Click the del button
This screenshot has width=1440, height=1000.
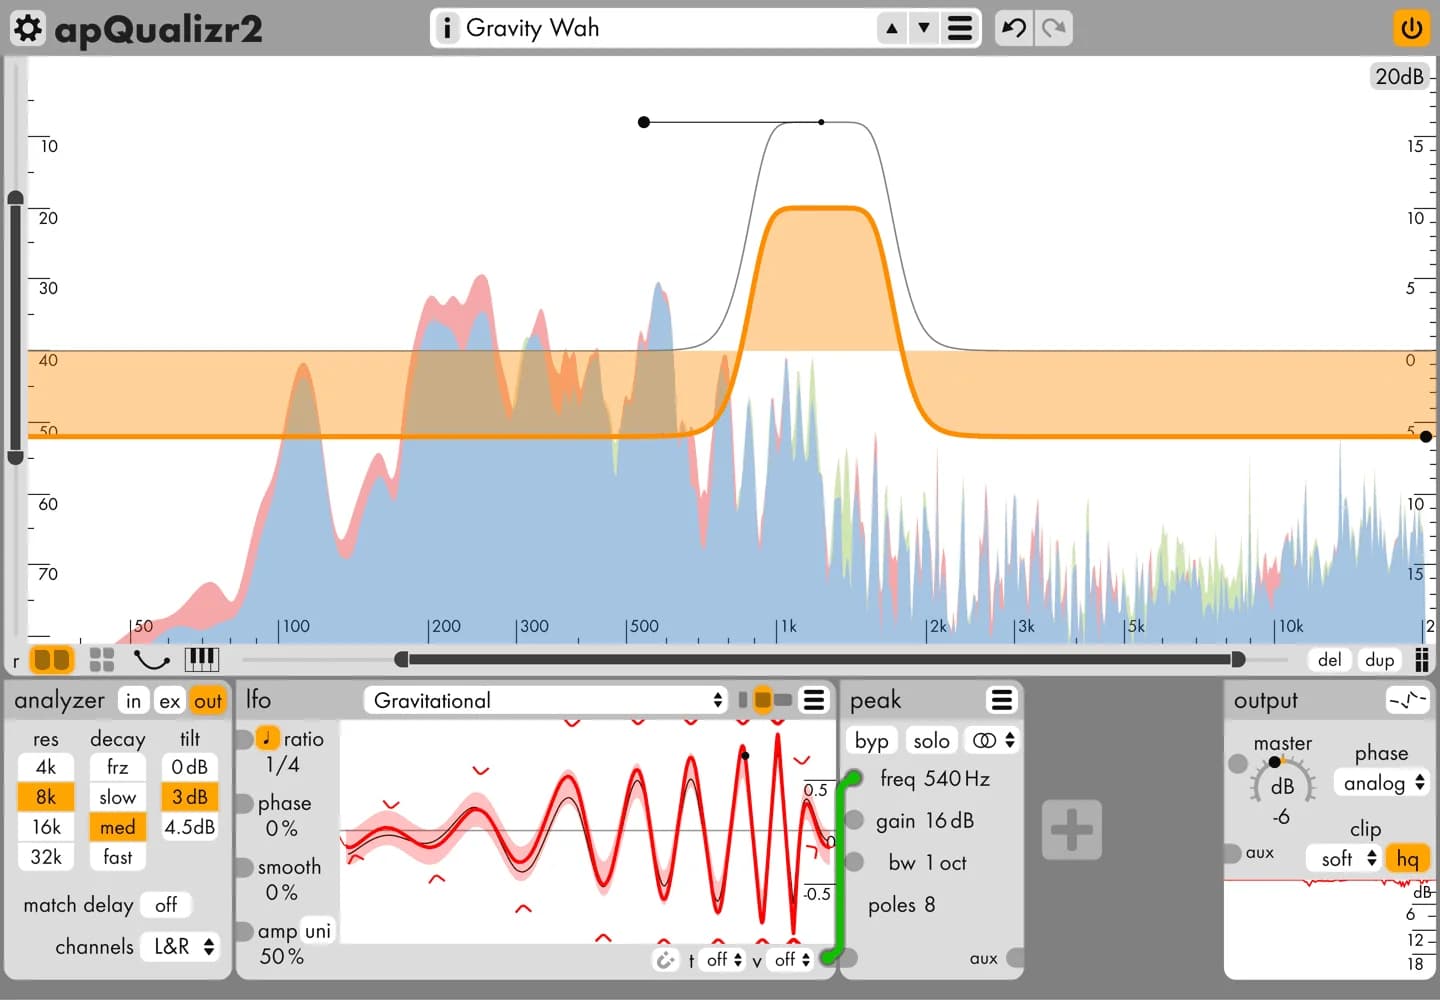pyautogui.click(x=1329, y=659)
